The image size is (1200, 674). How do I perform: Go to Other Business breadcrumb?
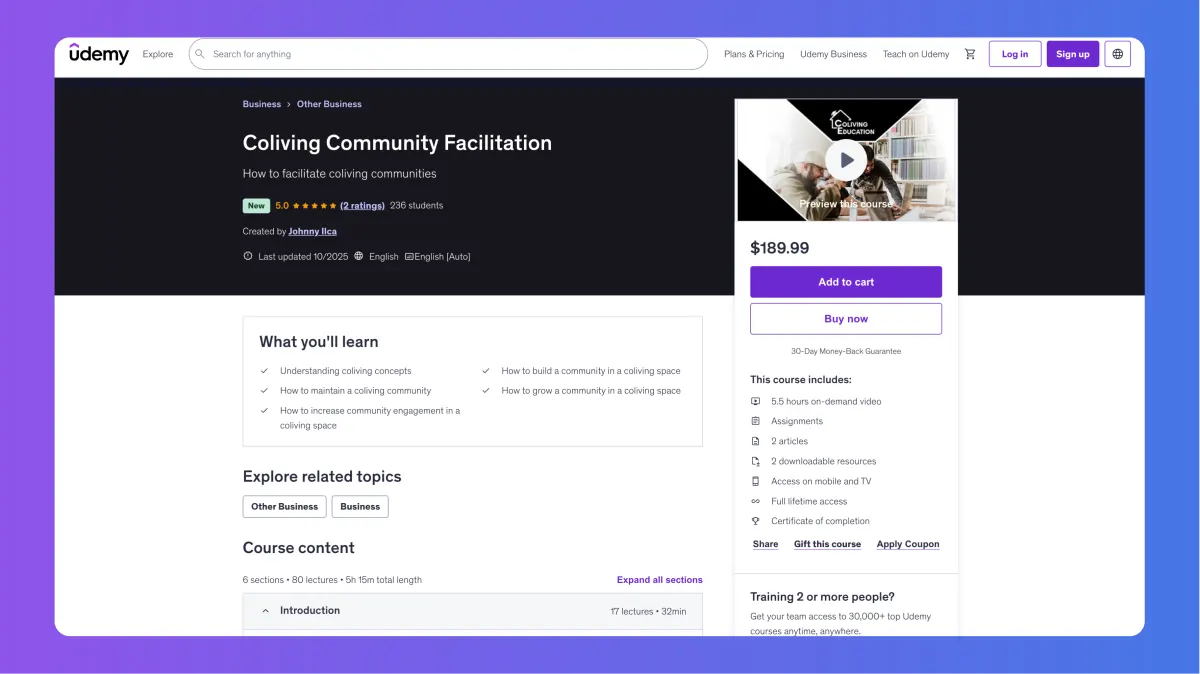point(329,104)
